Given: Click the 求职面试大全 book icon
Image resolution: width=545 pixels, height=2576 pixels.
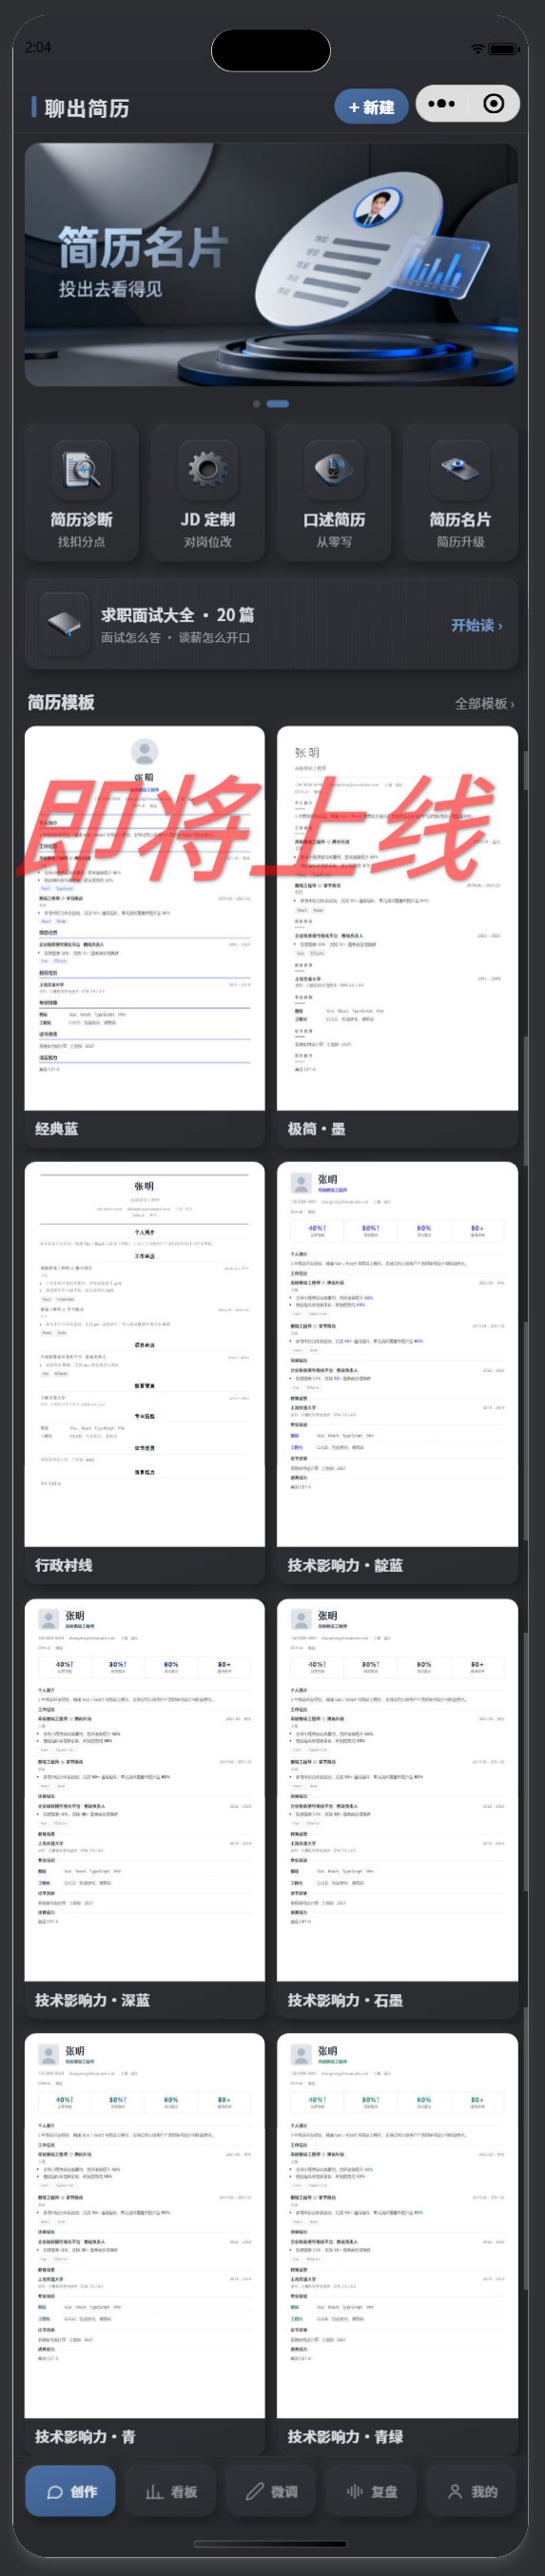Looking at the screenshot, I should [x=65, y=625].
